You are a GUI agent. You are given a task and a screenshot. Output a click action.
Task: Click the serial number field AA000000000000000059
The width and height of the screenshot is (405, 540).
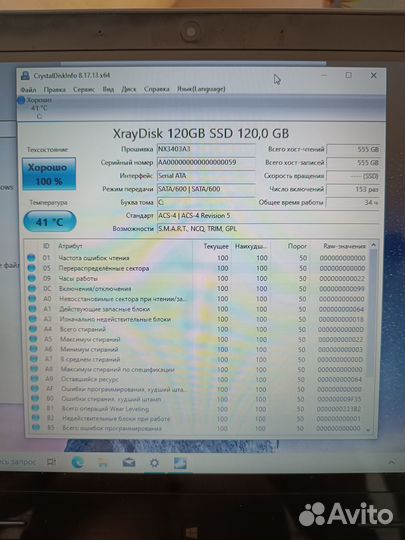tap(206, 162)
